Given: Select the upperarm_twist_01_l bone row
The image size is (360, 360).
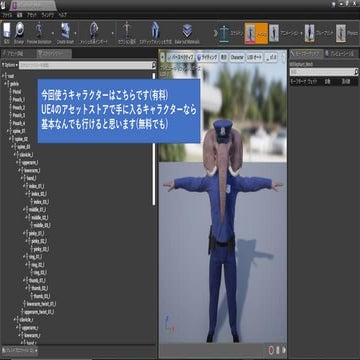Looking at the screenshot, I should (x=39, y=312).
